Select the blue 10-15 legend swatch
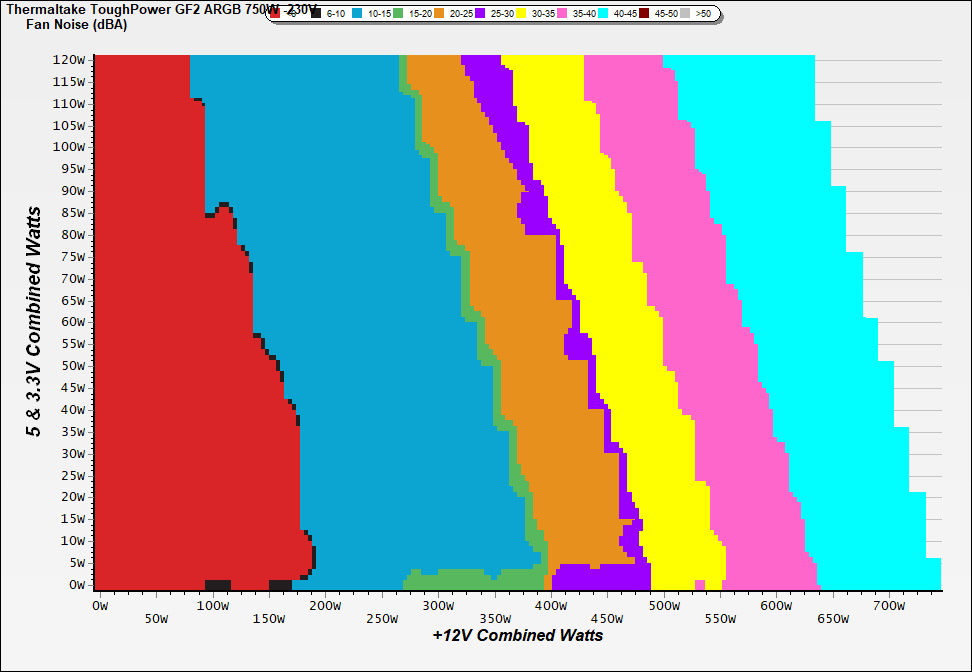This screenshot has height=672, width=972. 359,14
